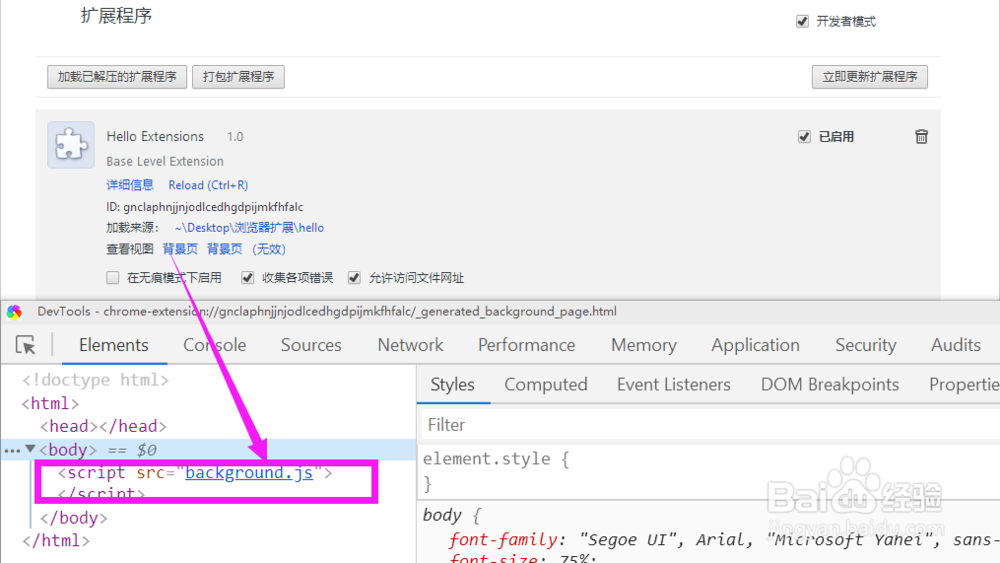
Task: Open the extension source folder path link
Action: (x=249, y=228)
